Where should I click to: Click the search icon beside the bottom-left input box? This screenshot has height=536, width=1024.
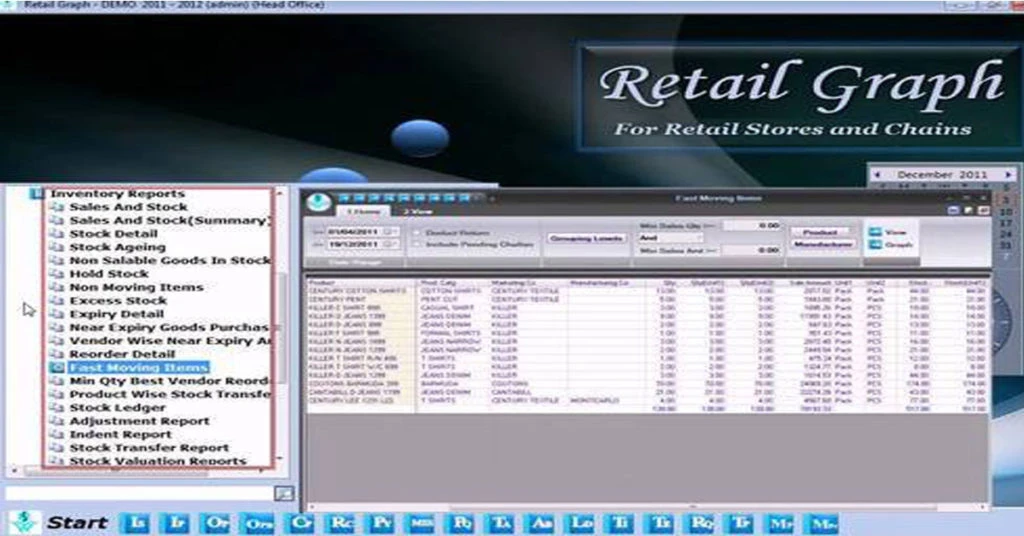click(x=284, y=493)
